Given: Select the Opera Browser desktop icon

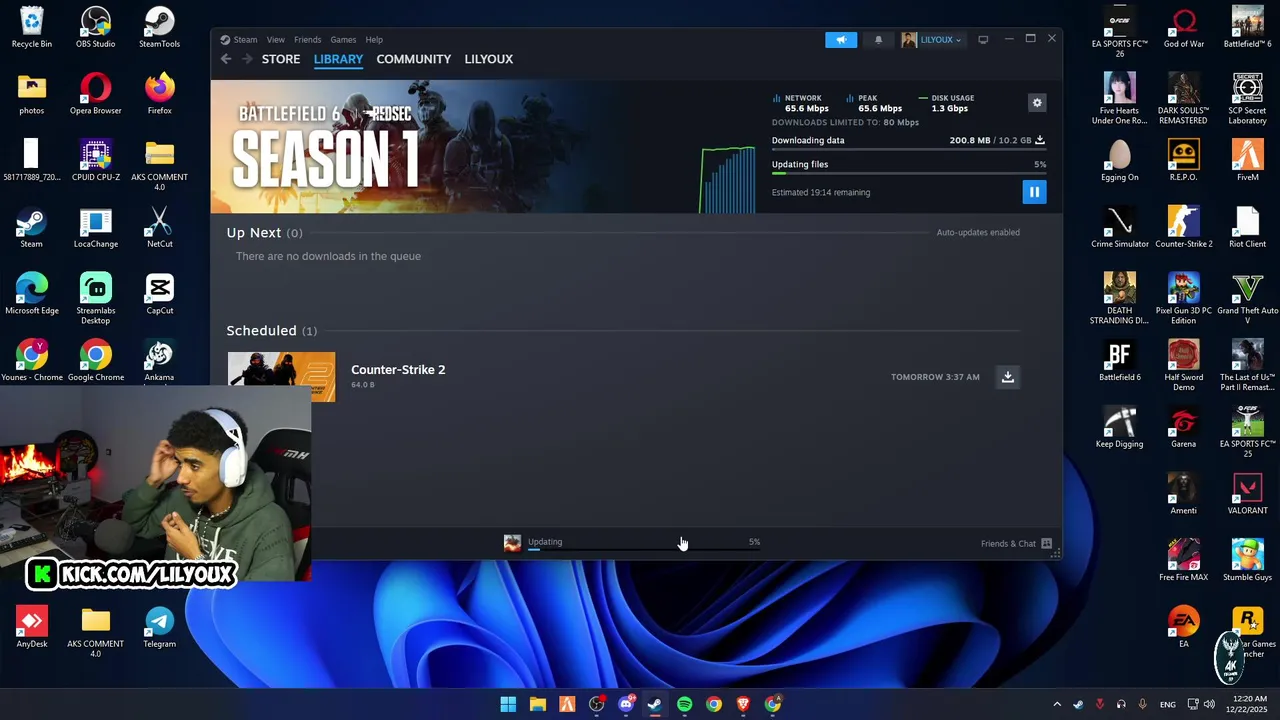Looking at the screenshot, I should tap(96, 94).
